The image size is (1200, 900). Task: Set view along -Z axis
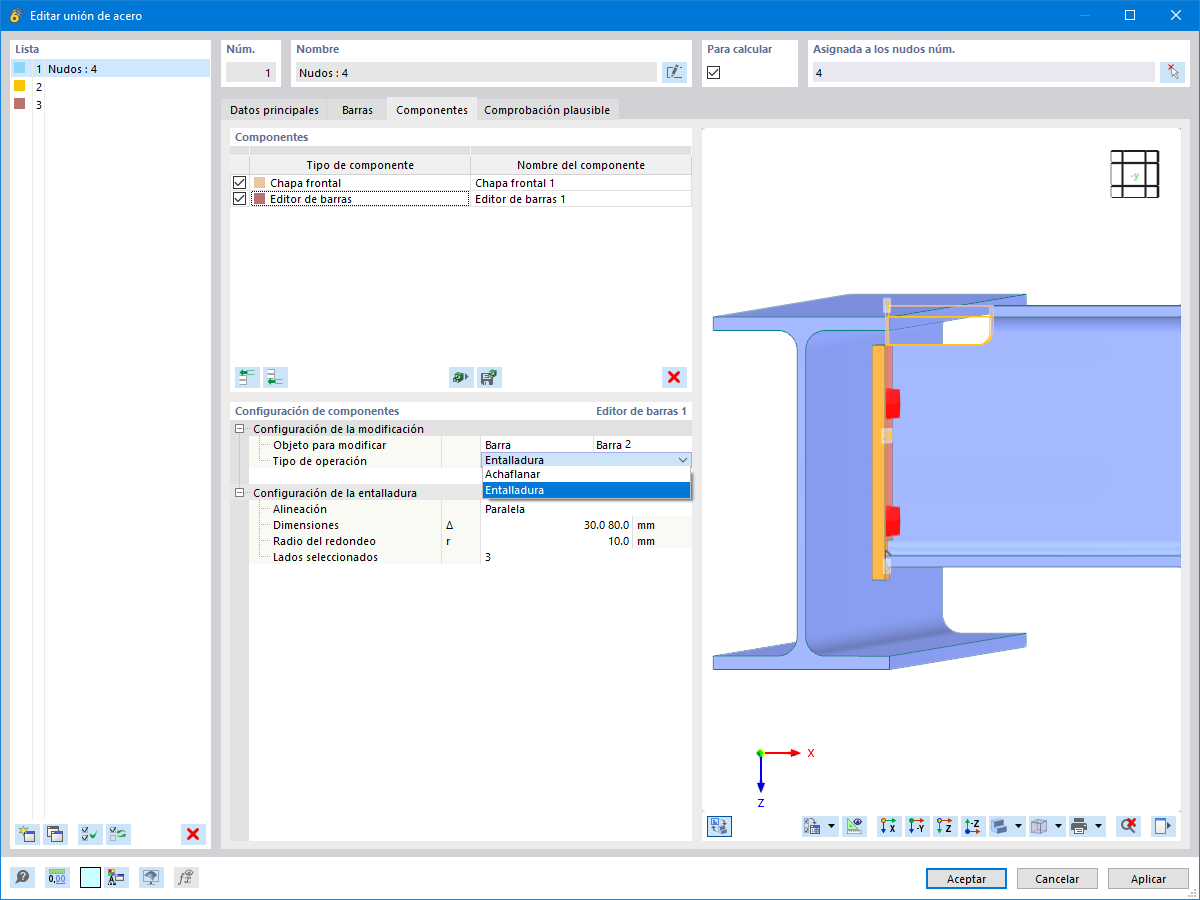point(973,826)
